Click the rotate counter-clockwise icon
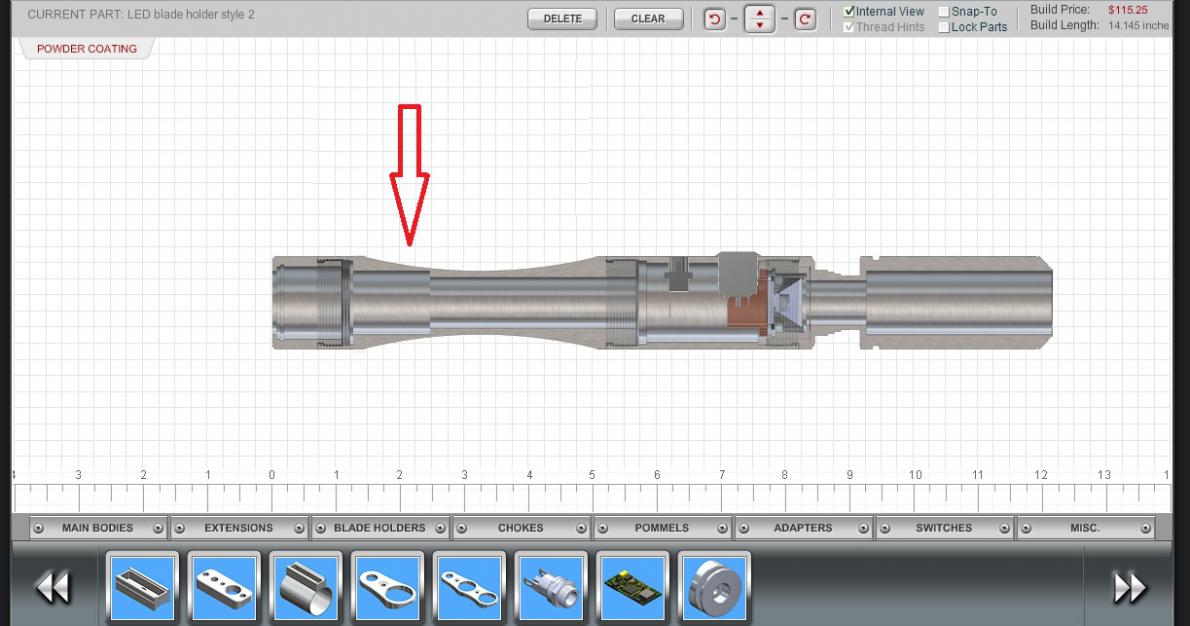The image size is (1190, 626). click(714, 19)
